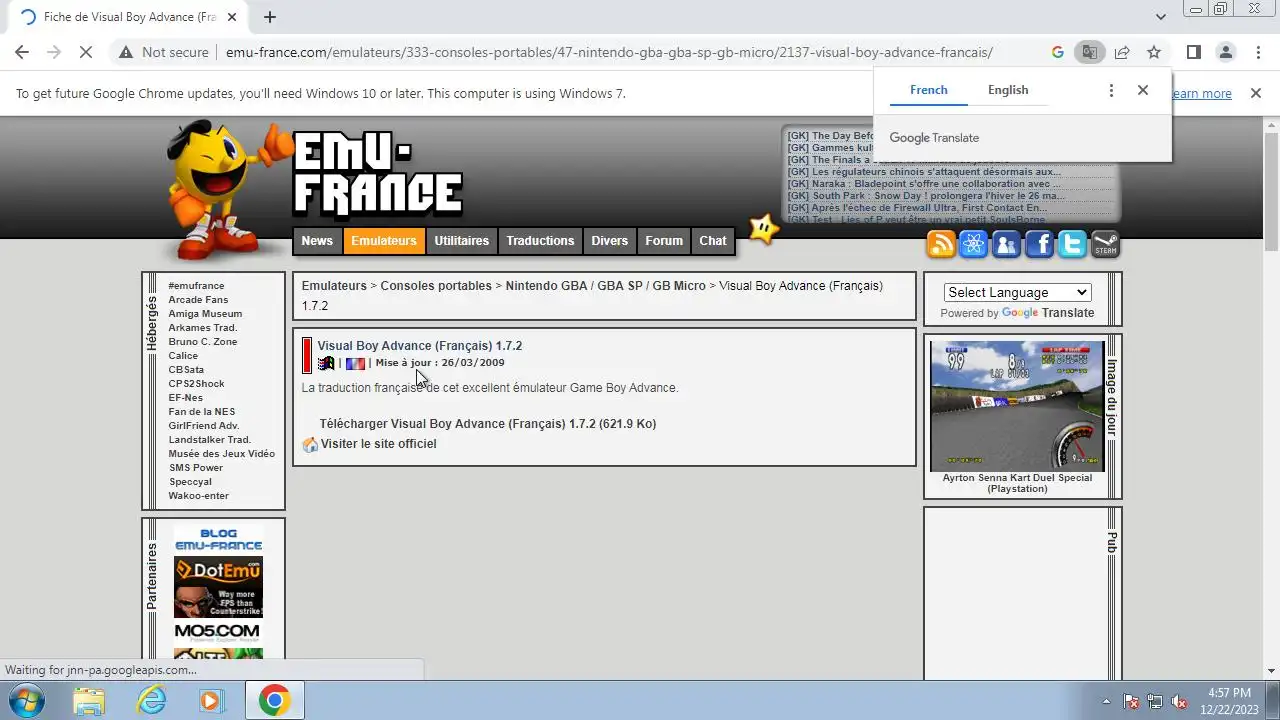Screen dimensions: 1280x720
Task: Share this page via the share icon
Action: (1122, 52)
